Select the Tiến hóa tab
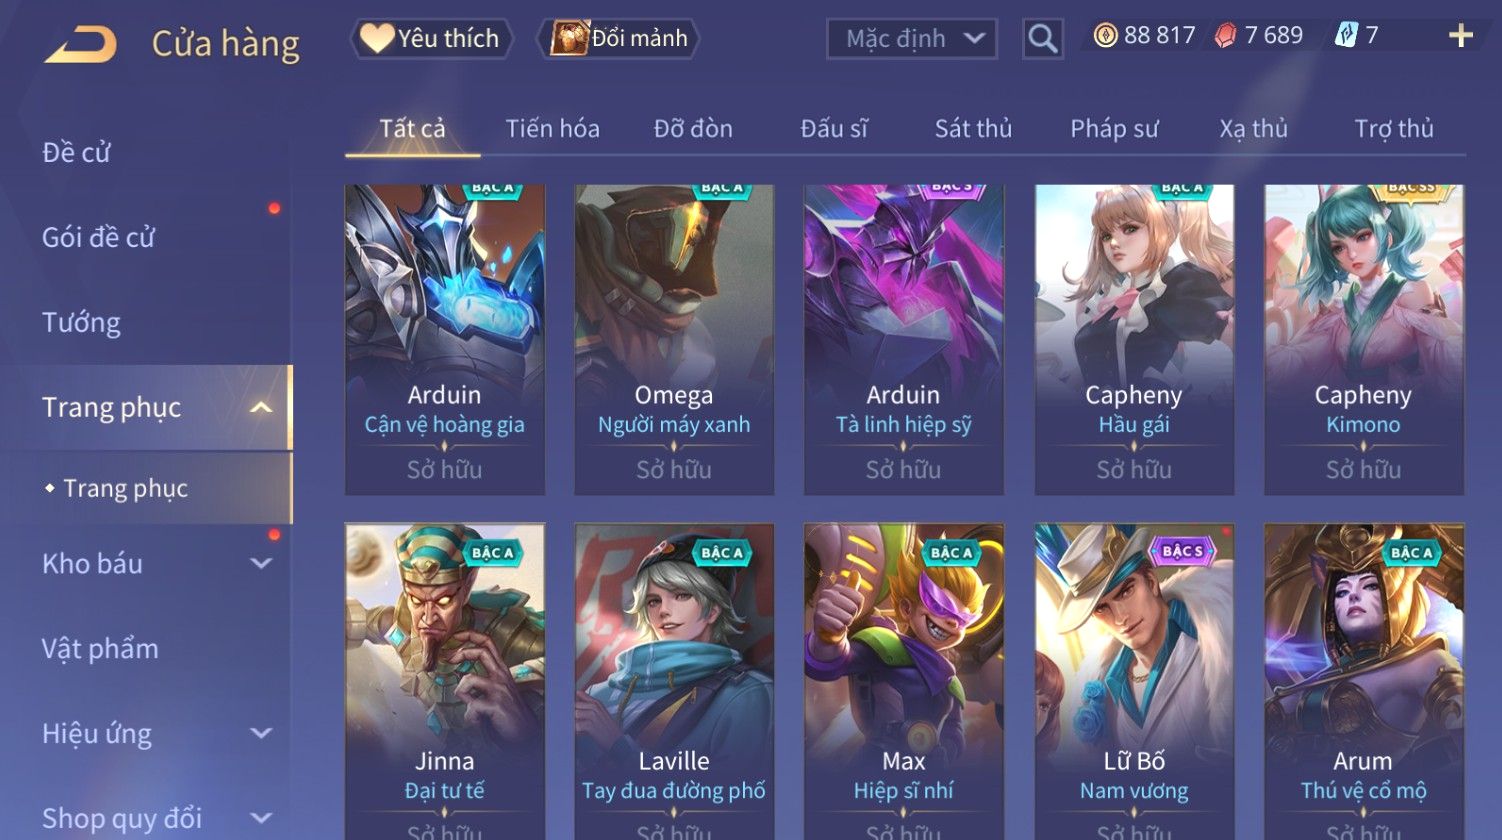The image size is (1502, 840). [552, 128]
